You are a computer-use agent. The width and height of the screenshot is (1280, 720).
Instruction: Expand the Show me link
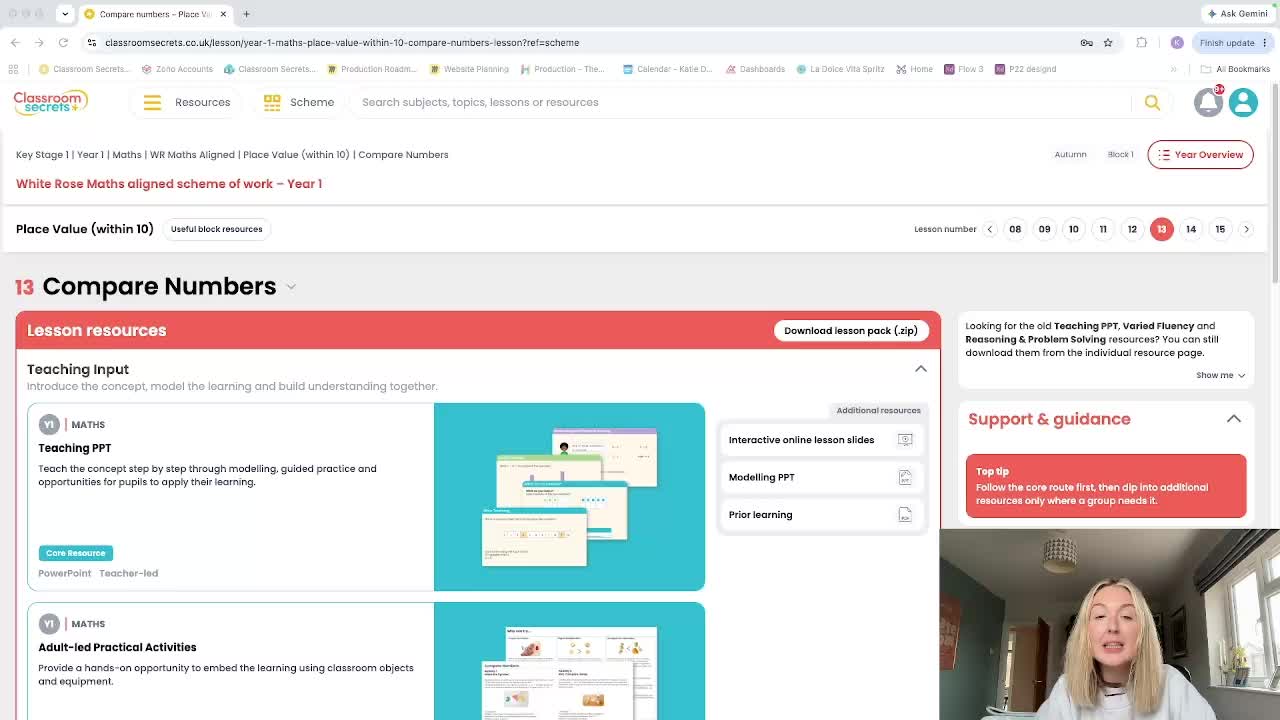1220,375
